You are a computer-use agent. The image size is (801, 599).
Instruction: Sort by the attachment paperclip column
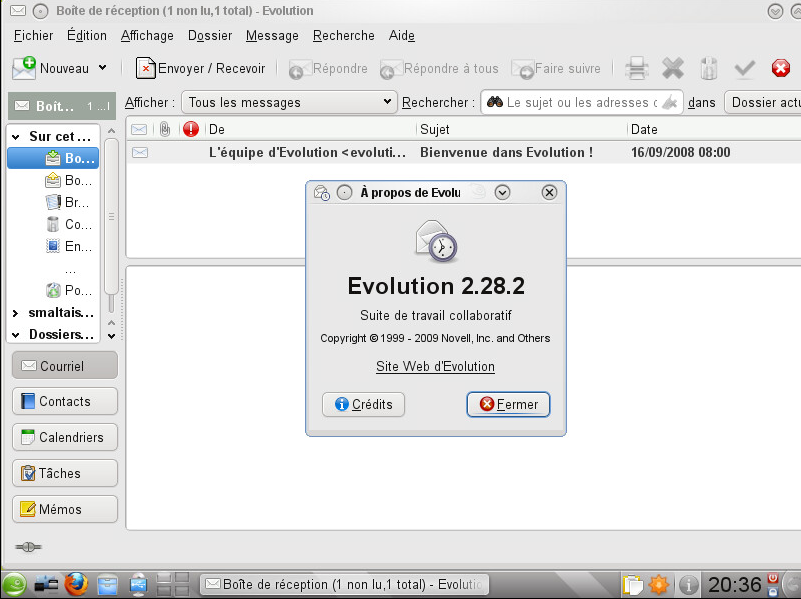[x=164, y=129]
